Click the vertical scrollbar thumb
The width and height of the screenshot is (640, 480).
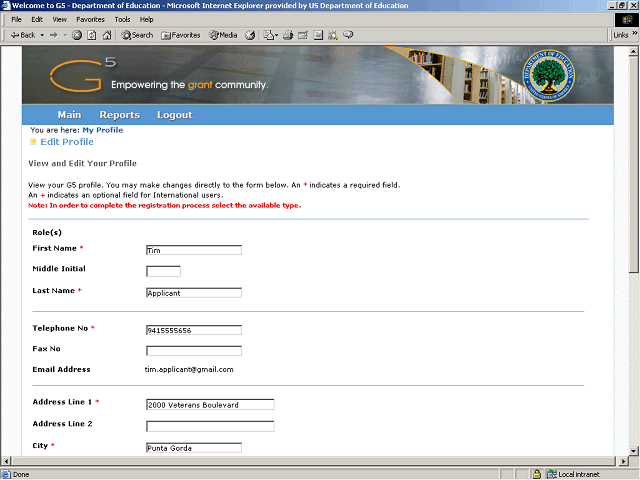[633, 164]
